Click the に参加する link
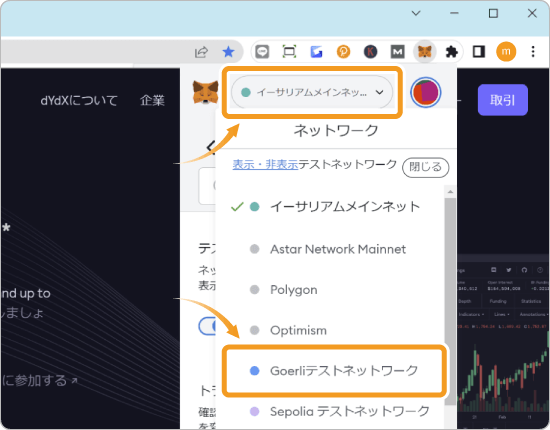The width and height of the screenshot is (550, 430). click(40, 380)
